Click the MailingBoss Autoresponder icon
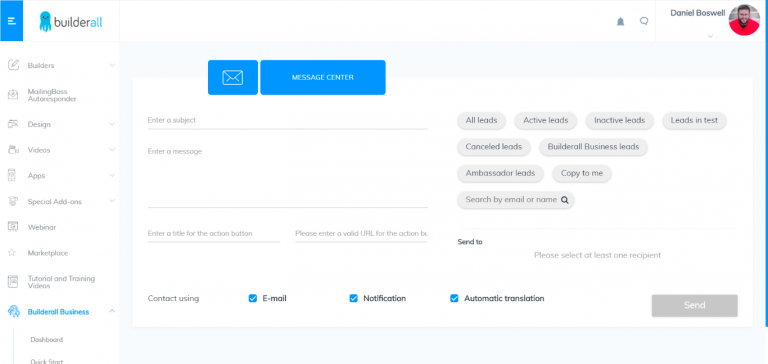The image size is (768, 364). pos(13,95)
